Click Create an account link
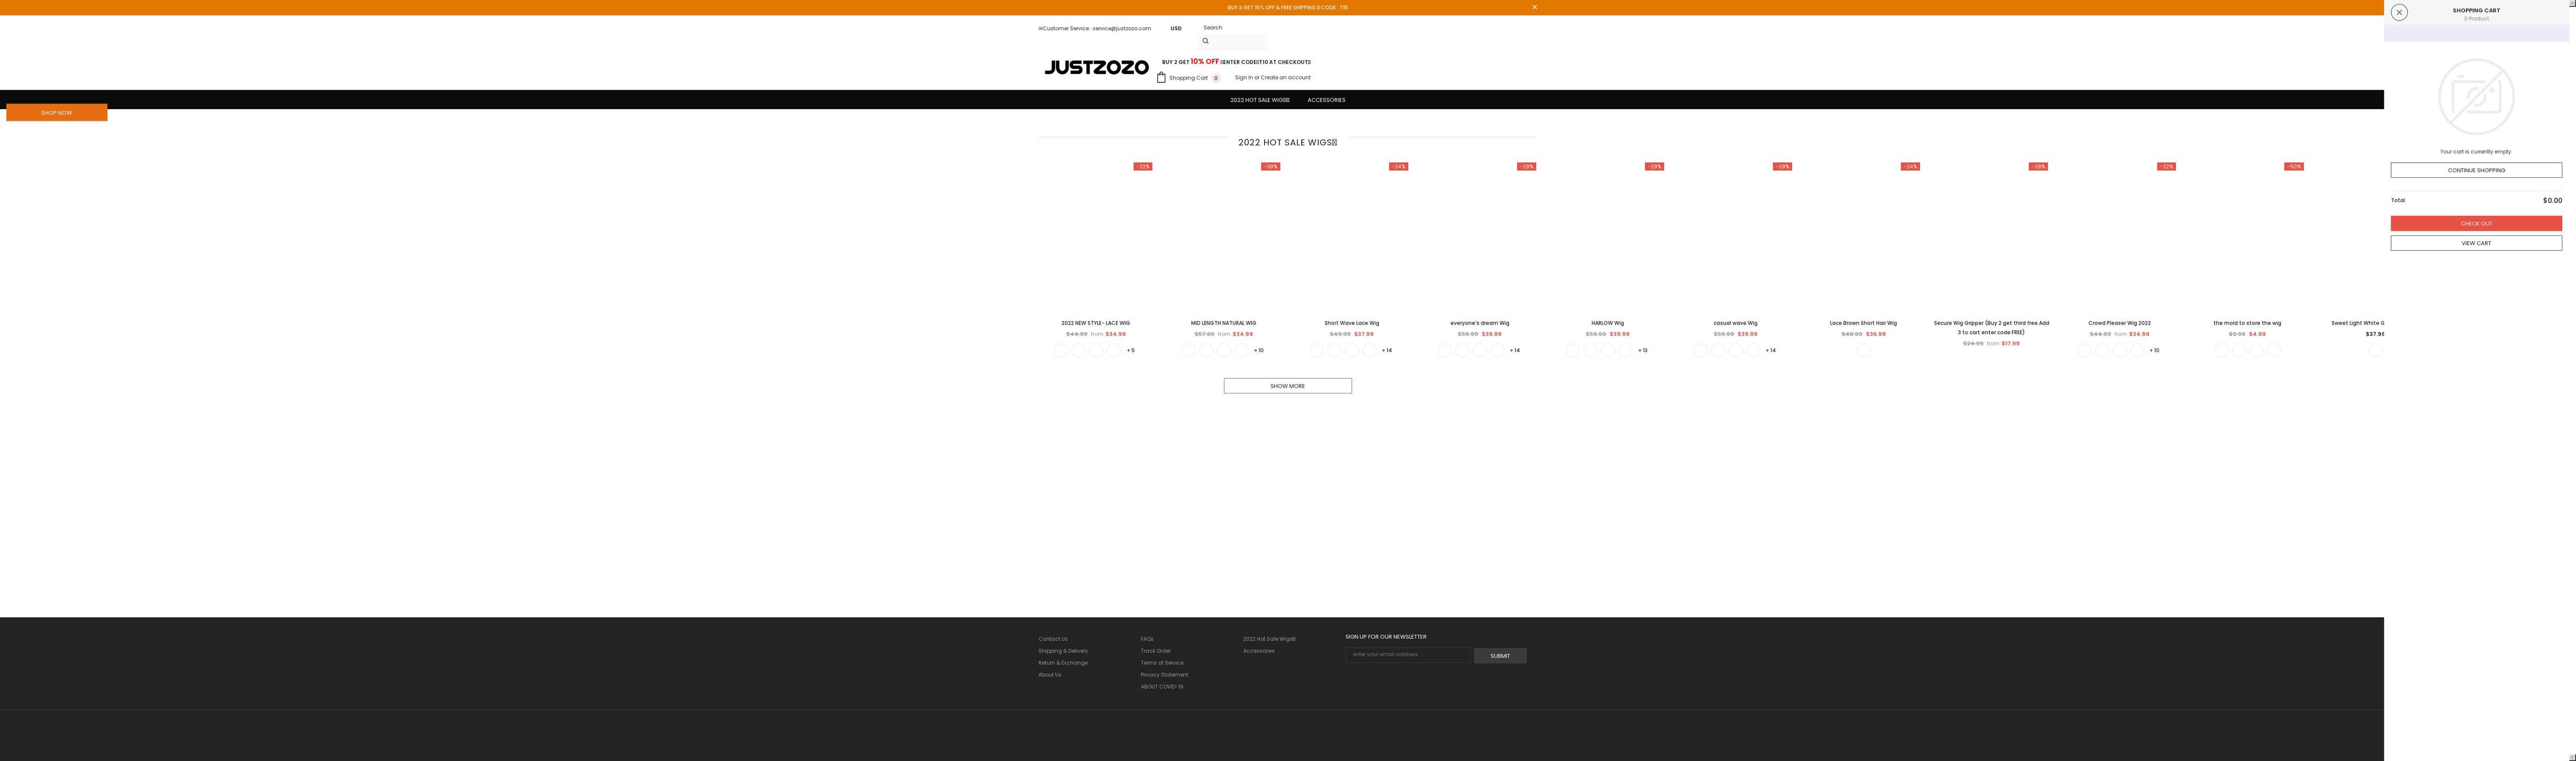Viewport: 2576px width, 761px height. pyautogui.click(x=1285, y=77)
